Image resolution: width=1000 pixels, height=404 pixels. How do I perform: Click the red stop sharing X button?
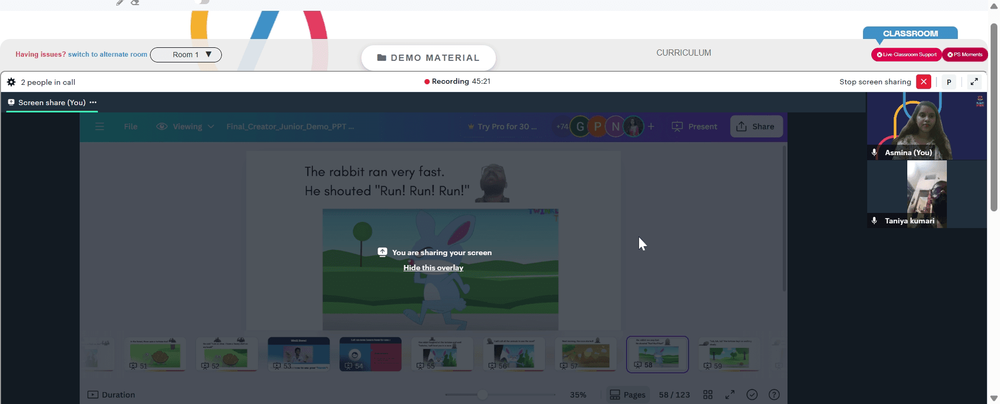(923, 82)
